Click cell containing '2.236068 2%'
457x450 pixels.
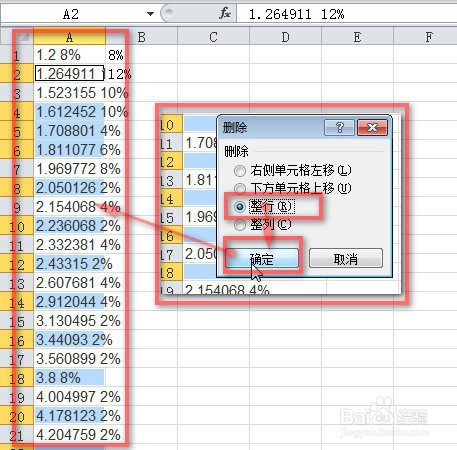69,226
